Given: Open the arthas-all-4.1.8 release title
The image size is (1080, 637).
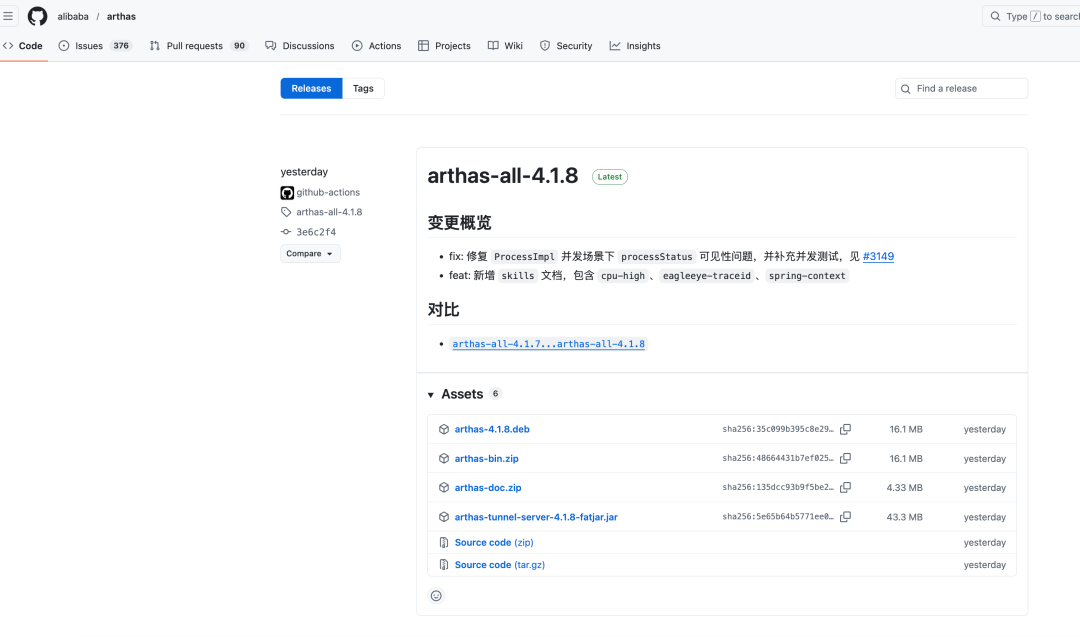Looking at the screenshot, I should coord(503,176).
